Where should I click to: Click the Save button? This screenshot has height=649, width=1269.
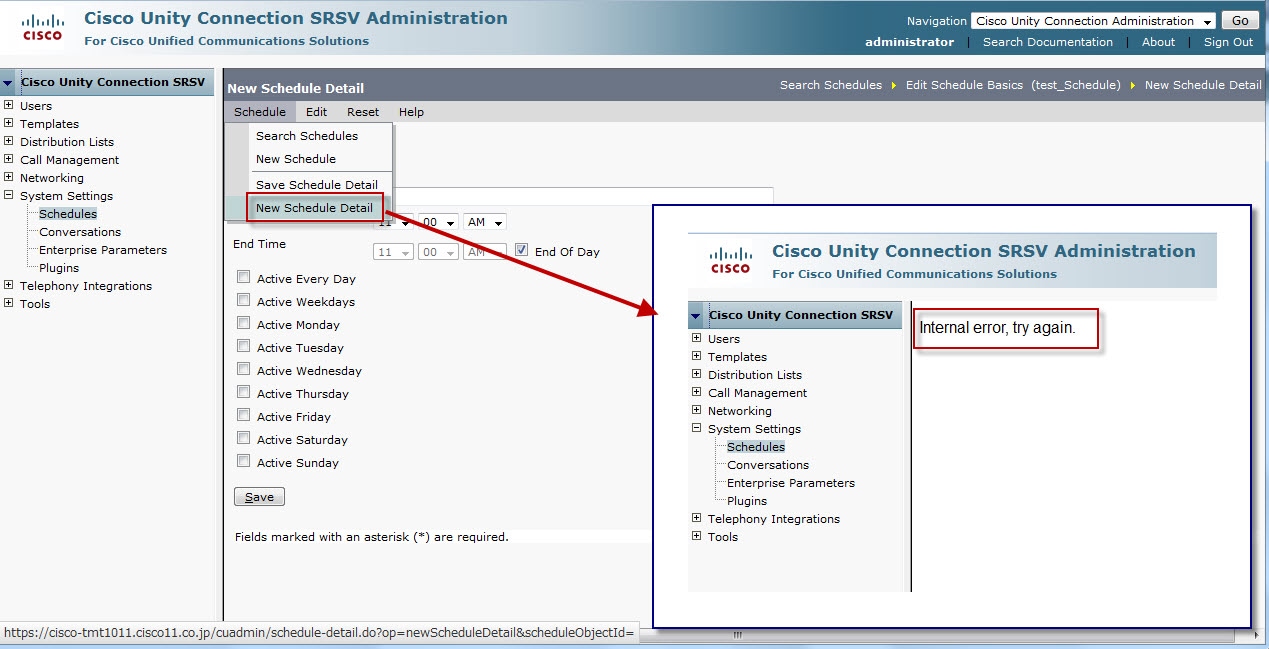[x=259, y=497]
